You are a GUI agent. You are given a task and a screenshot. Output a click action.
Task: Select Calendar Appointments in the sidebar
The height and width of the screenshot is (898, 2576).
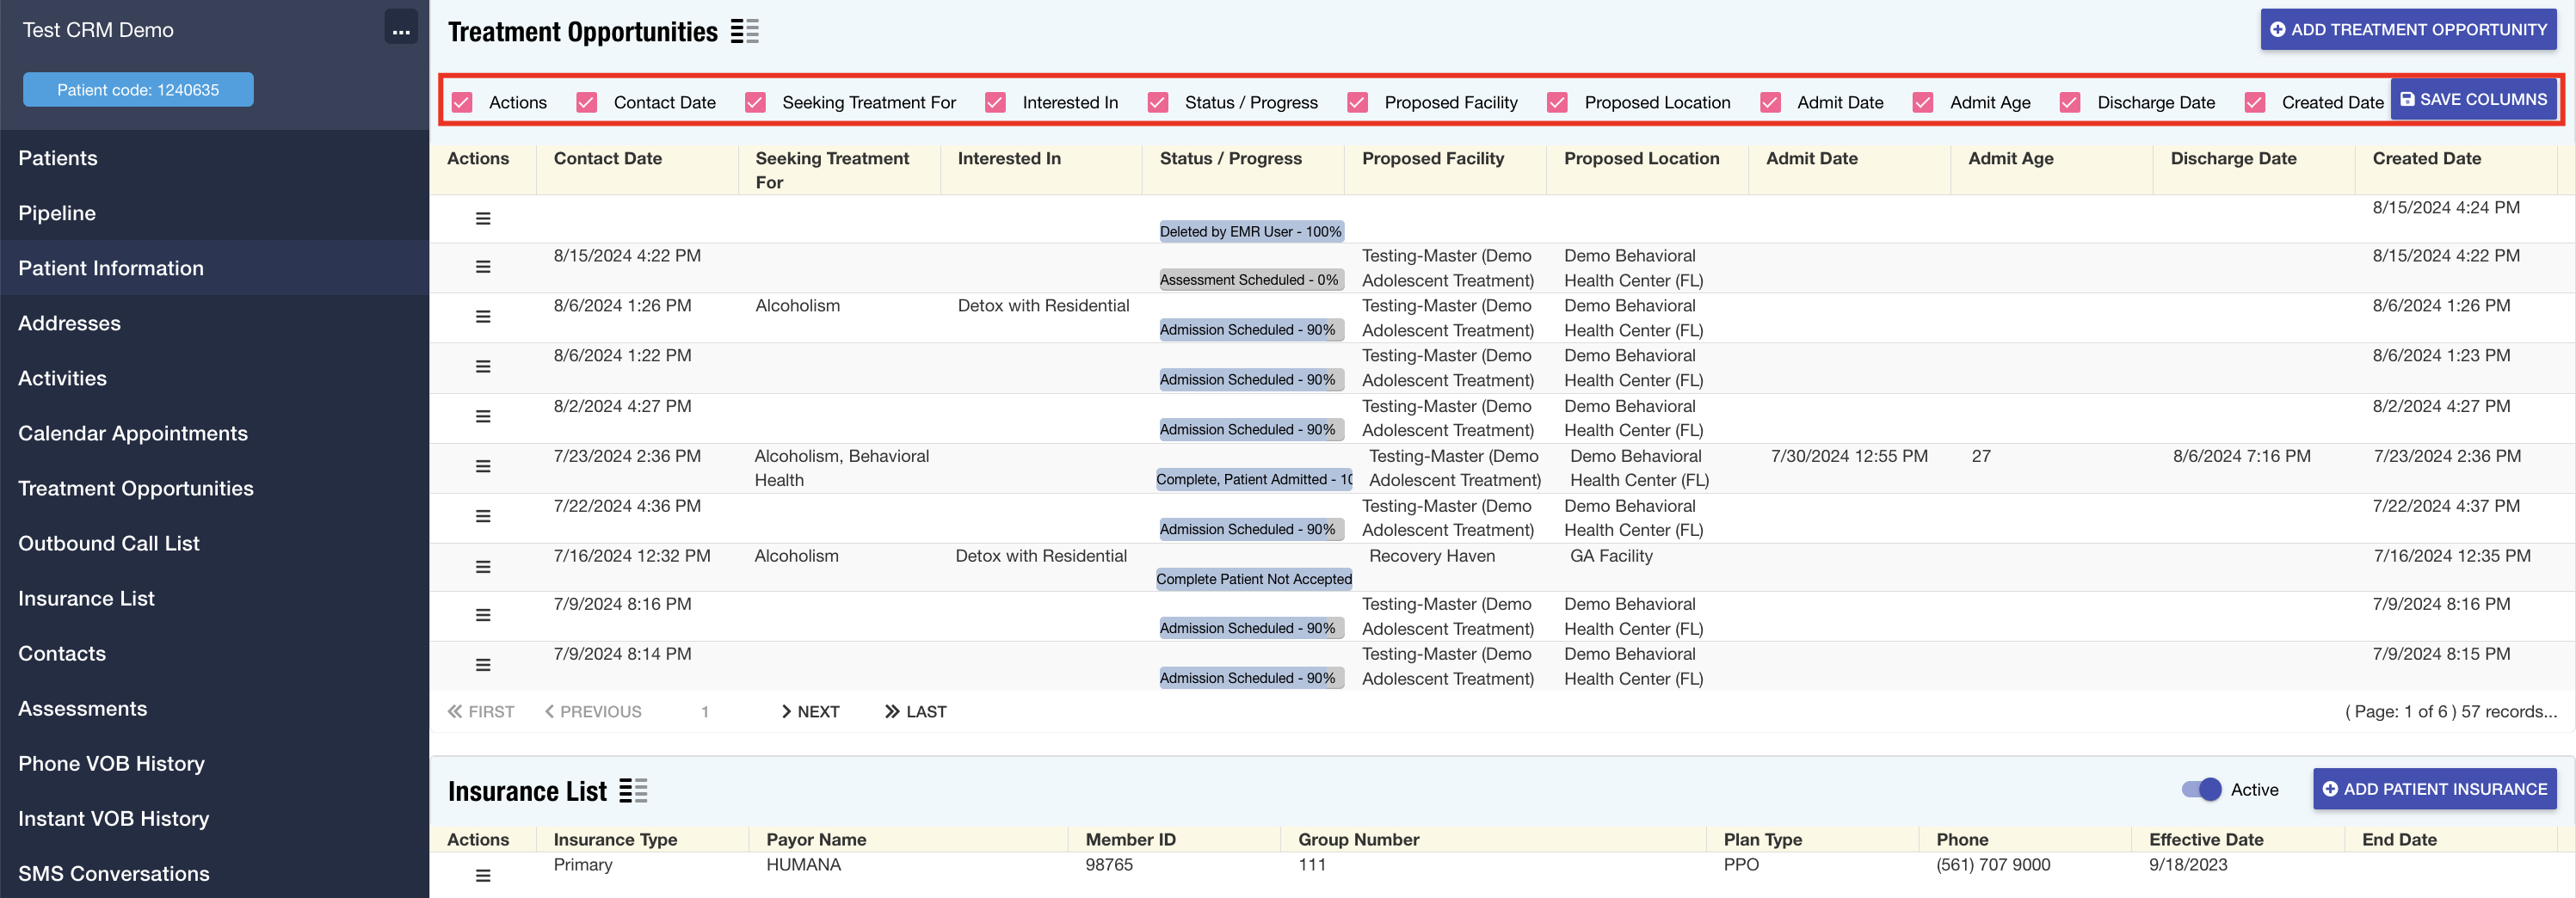tap(133, 433)
